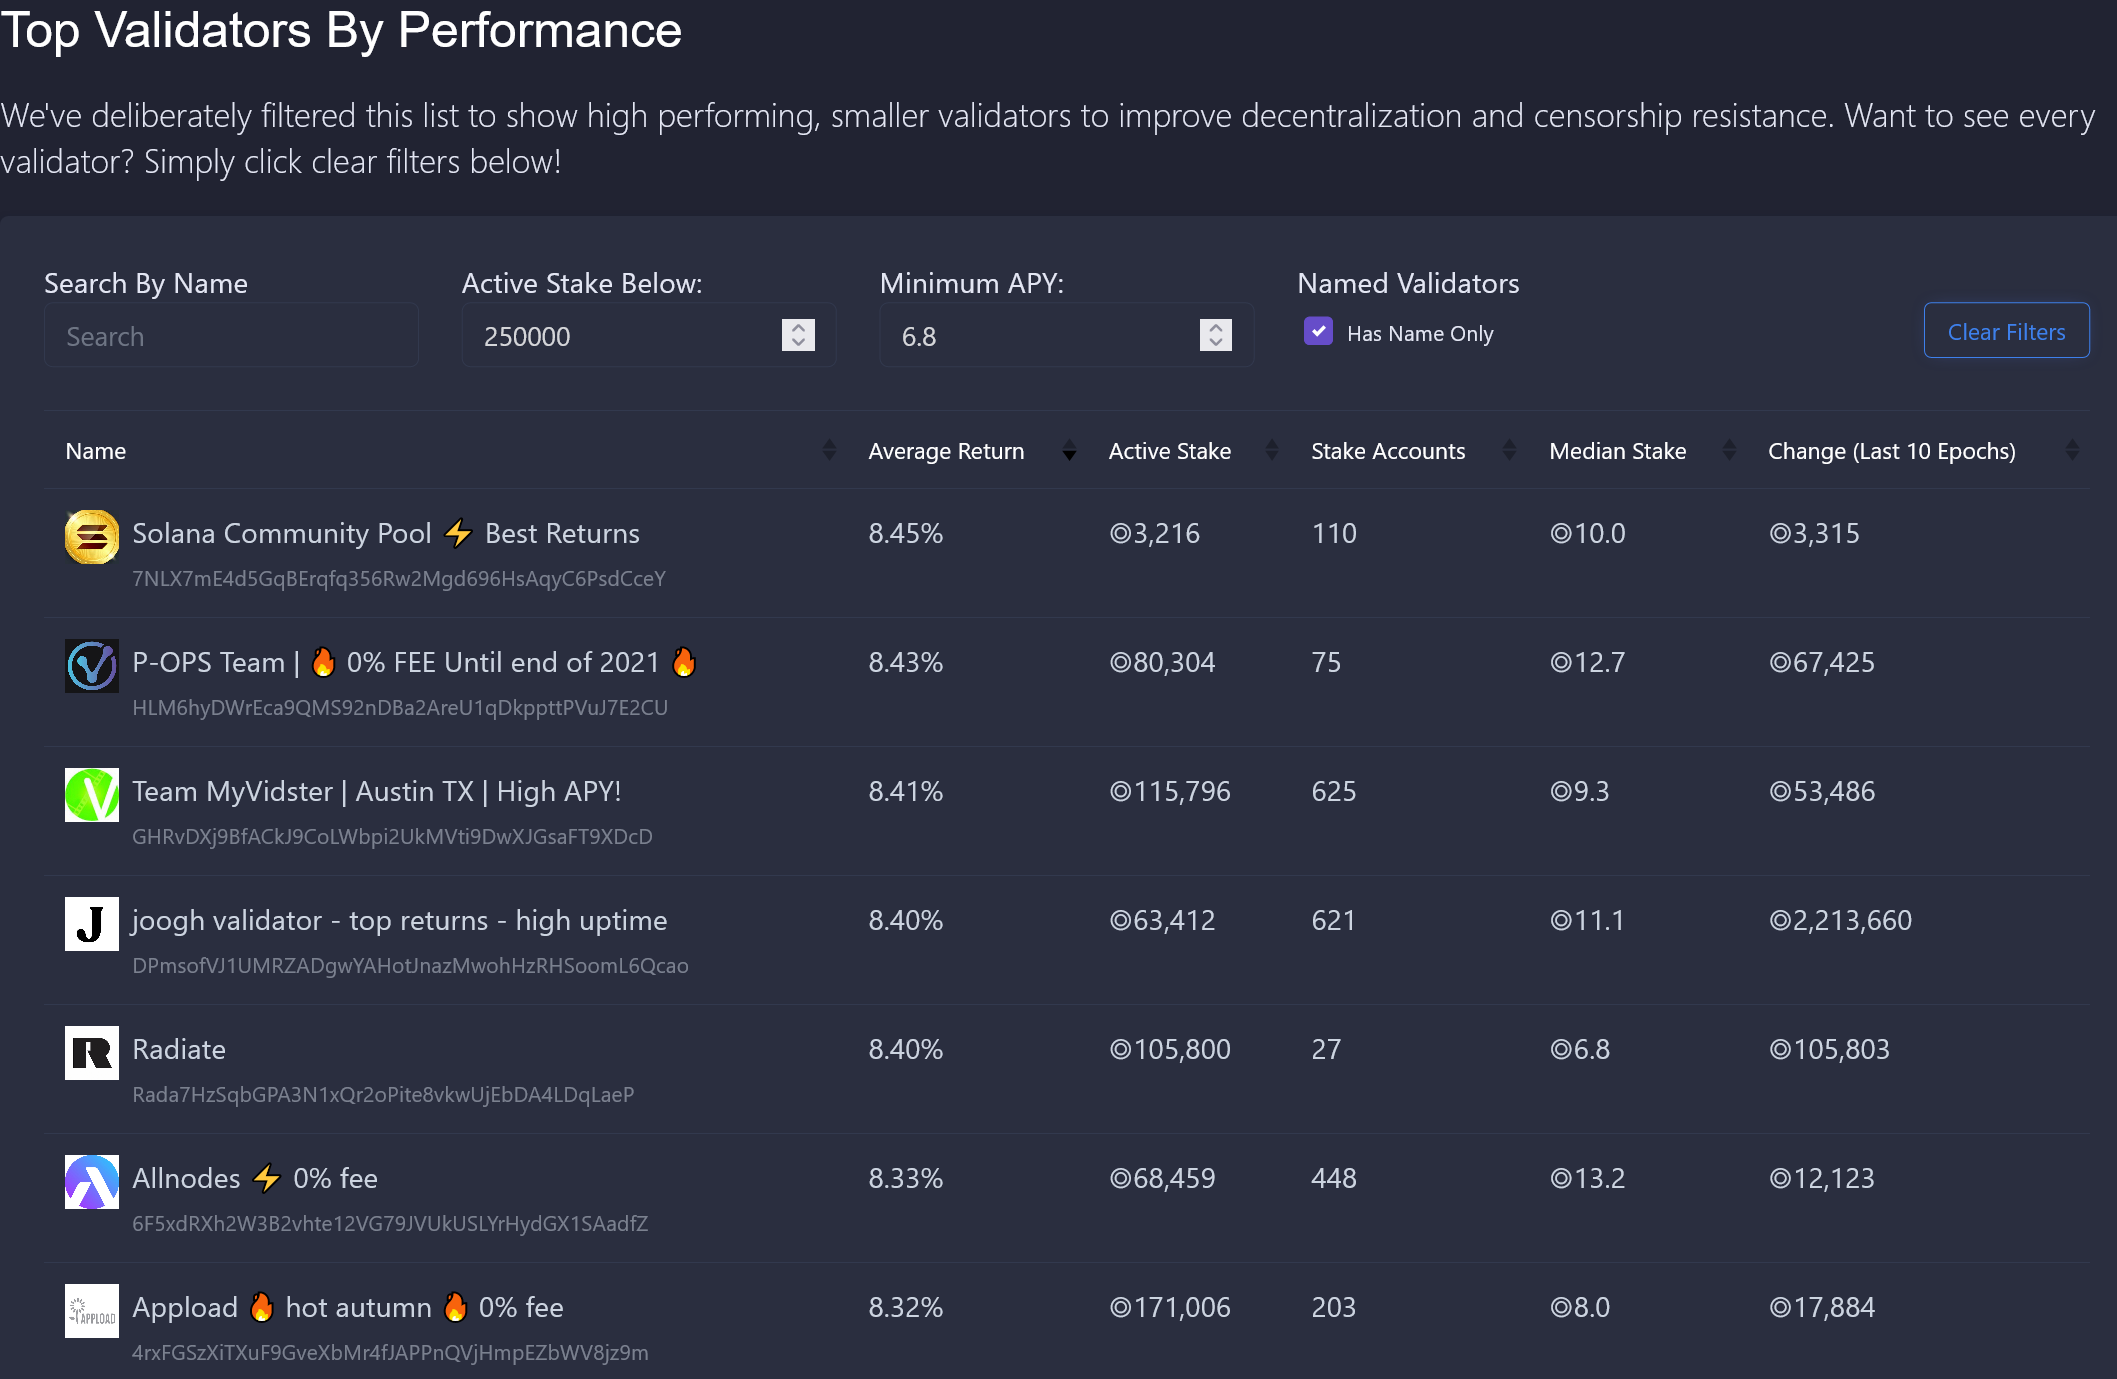Click the Team MyVidster green logo

[x=91, y=795]
